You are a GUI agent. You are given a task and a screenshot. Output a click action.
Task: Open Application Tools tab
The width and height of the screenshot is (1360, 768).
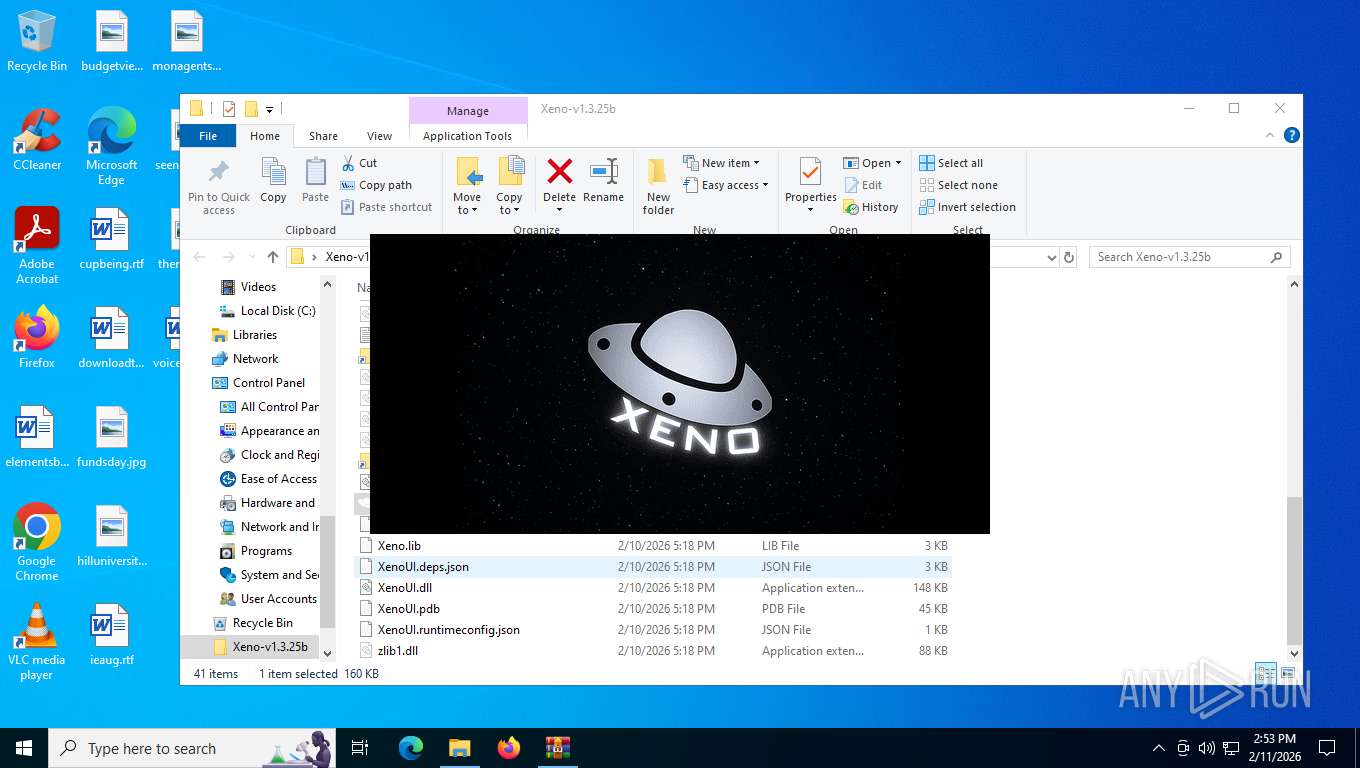click(x=467, y=136)
